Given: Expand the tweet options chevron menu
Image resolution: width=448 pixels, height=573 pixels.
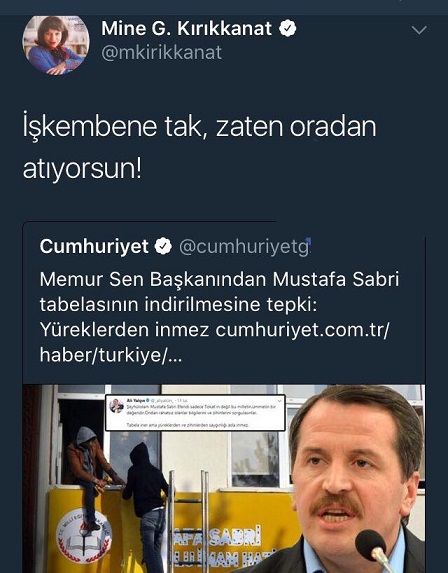Looking at the screenshot, I should coord(419,30).
